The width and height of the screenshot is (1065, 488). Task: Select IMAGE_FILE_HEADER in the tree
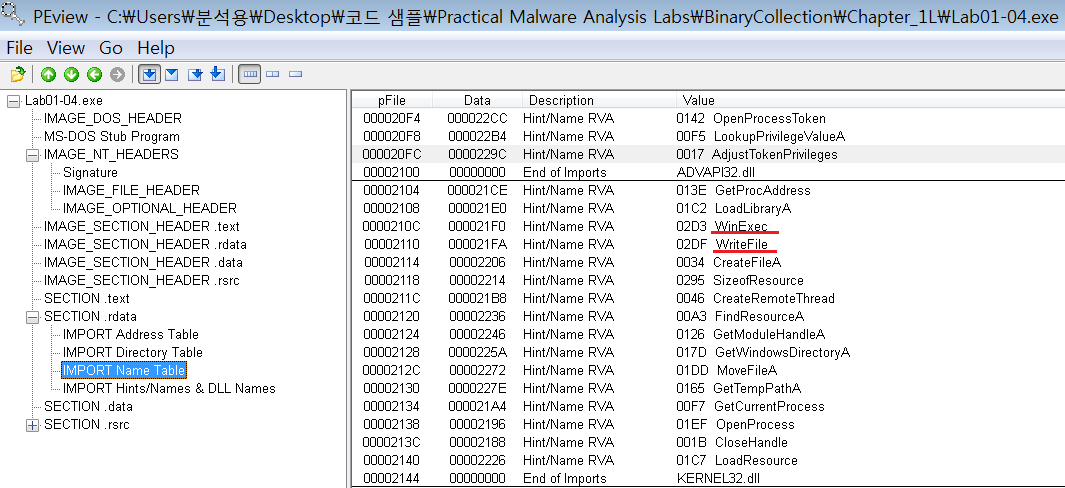coord(131,190)
